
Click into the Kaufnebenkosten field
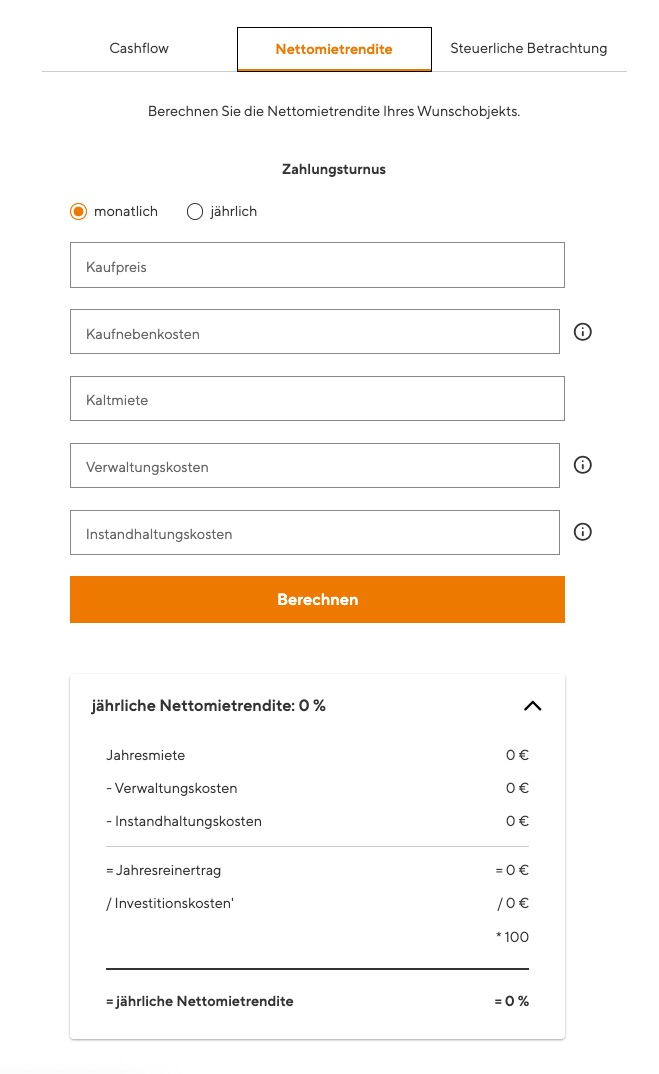coord(314,332)
